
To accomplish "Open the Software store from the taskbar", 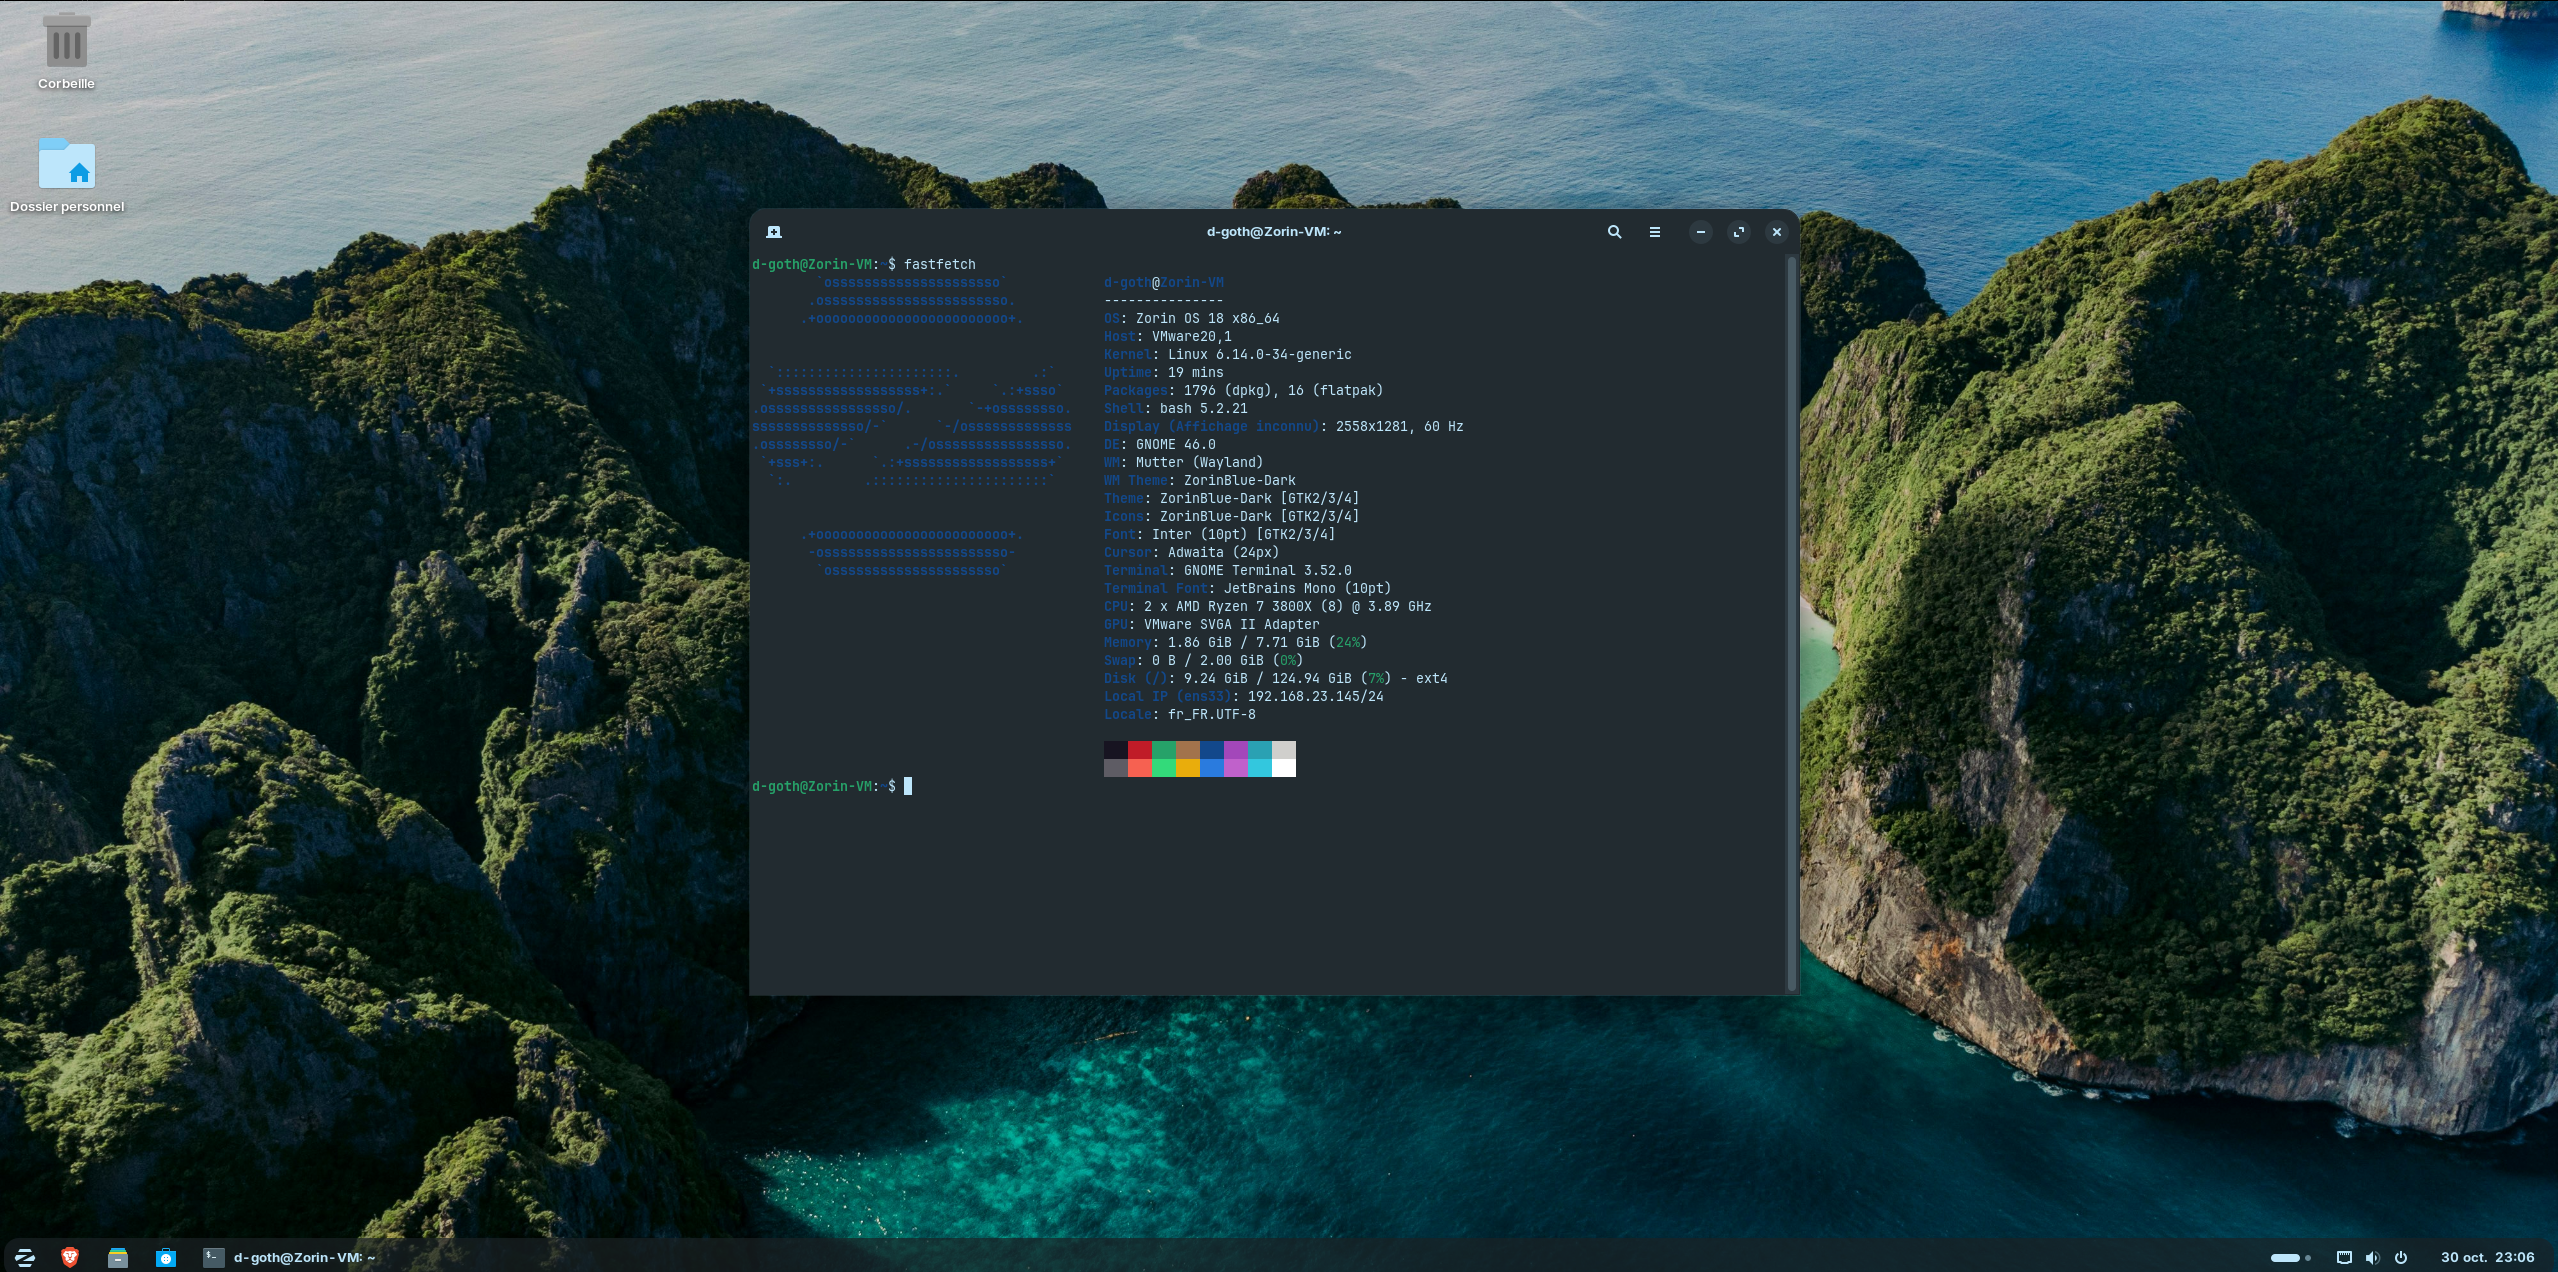I will (x=166, y=1257).
